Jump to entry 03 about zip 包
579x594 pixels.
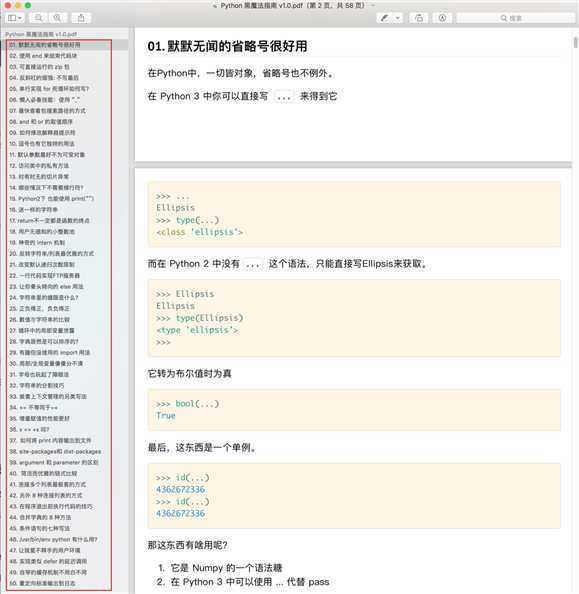(x=39, y=67)
